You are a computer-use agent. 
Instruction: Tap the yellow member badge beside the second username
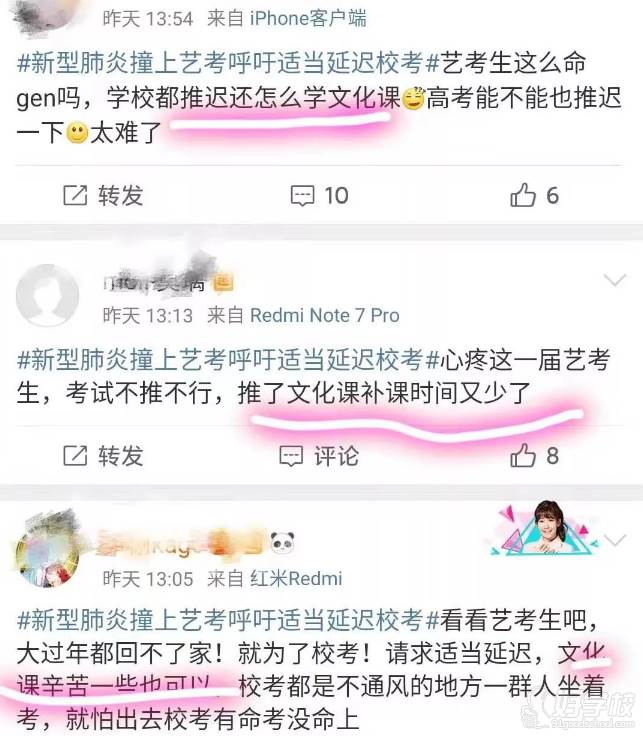tap(223, 282)
